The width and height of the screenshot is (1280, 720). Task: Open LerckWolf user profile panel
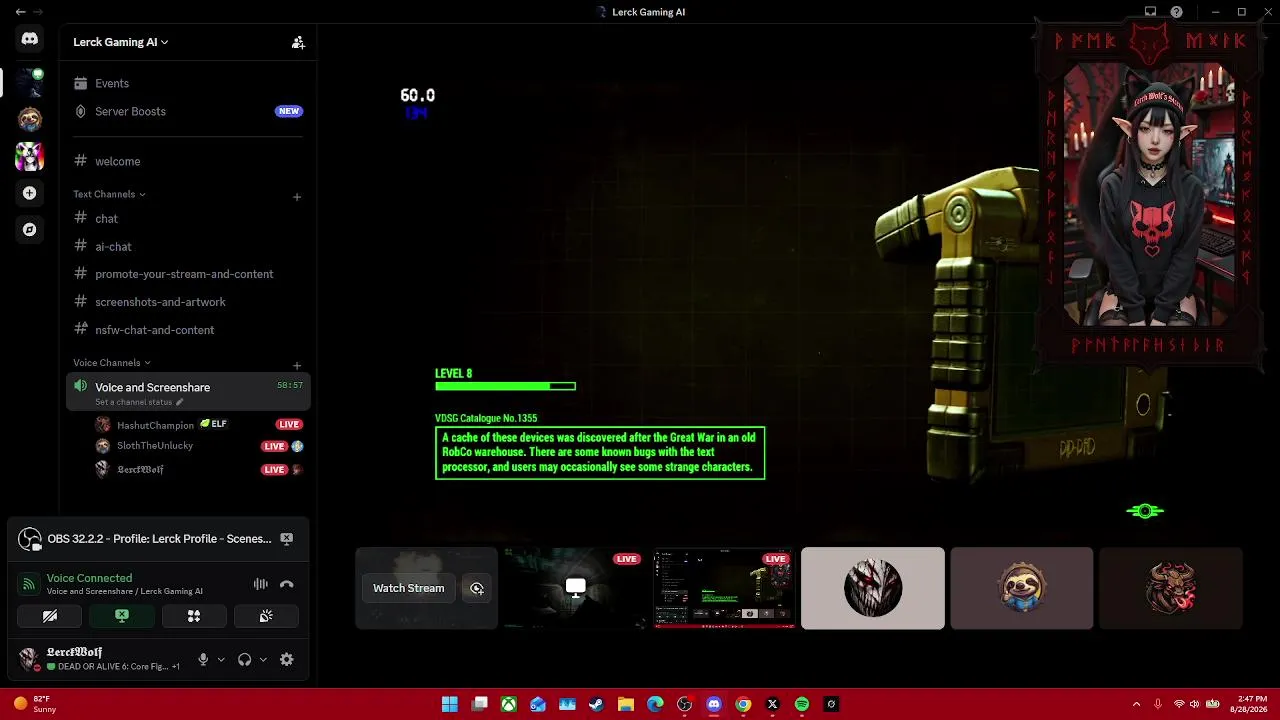[x=100, y=659]
